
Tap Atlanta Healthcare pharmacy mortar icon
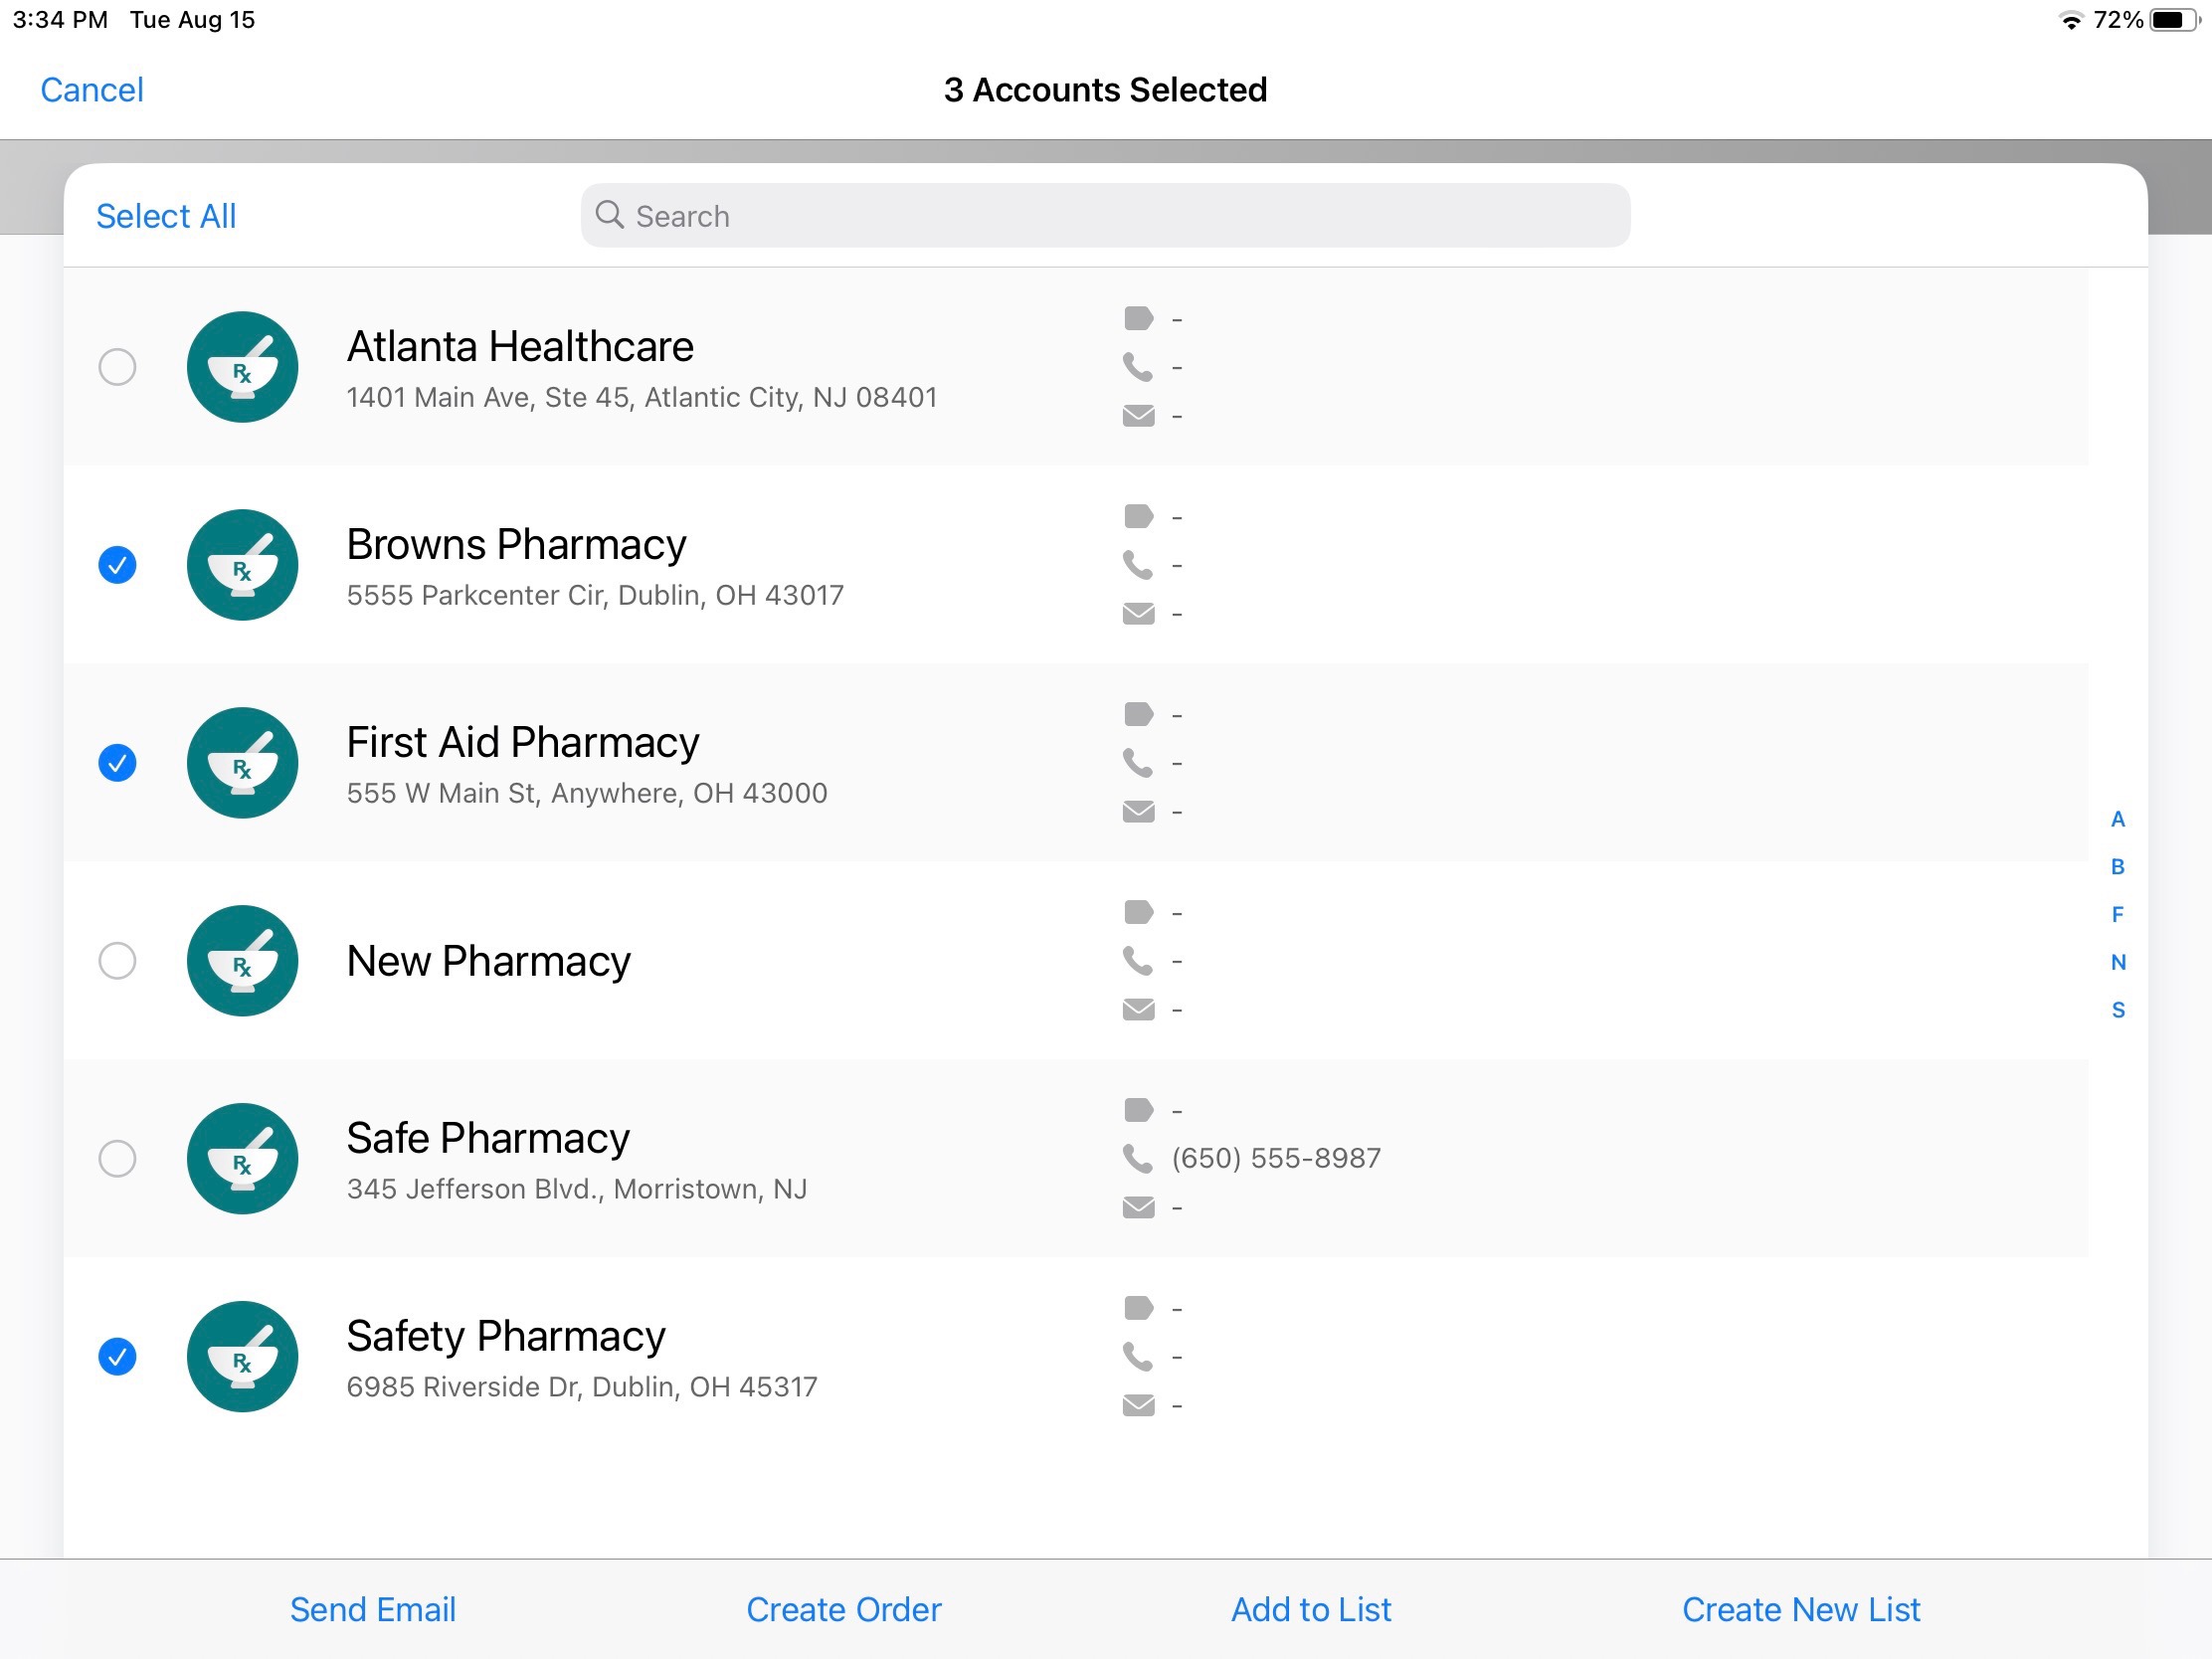click(x=242, y=367)
